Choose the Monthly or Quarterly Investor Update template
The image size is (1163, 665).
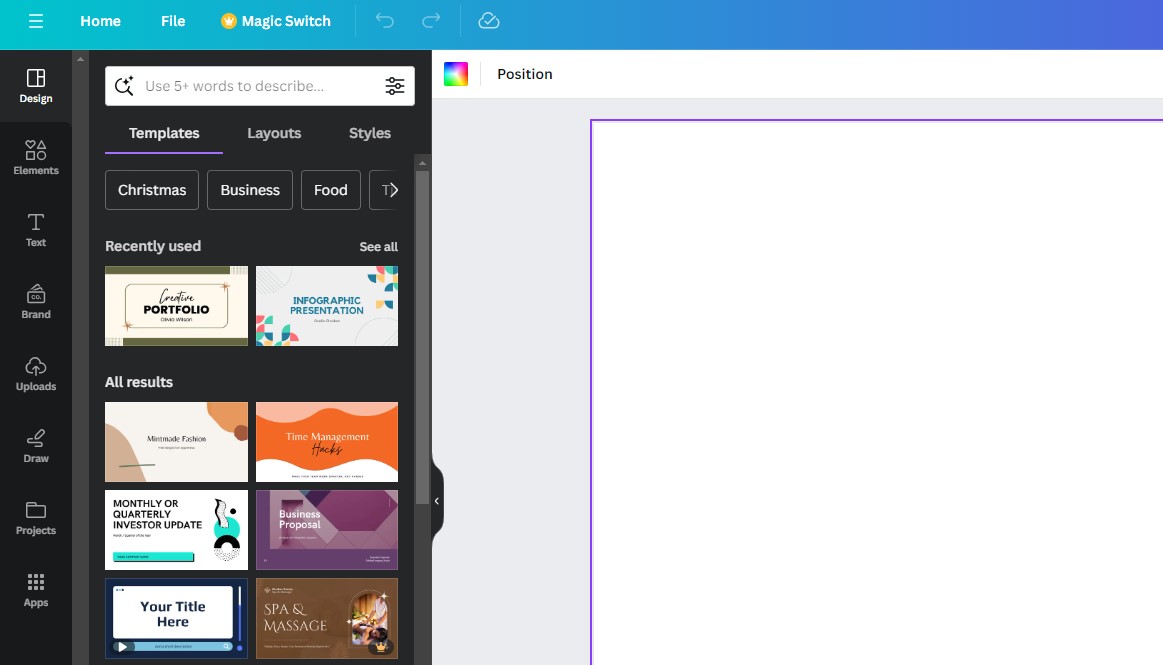click(177, 530)
